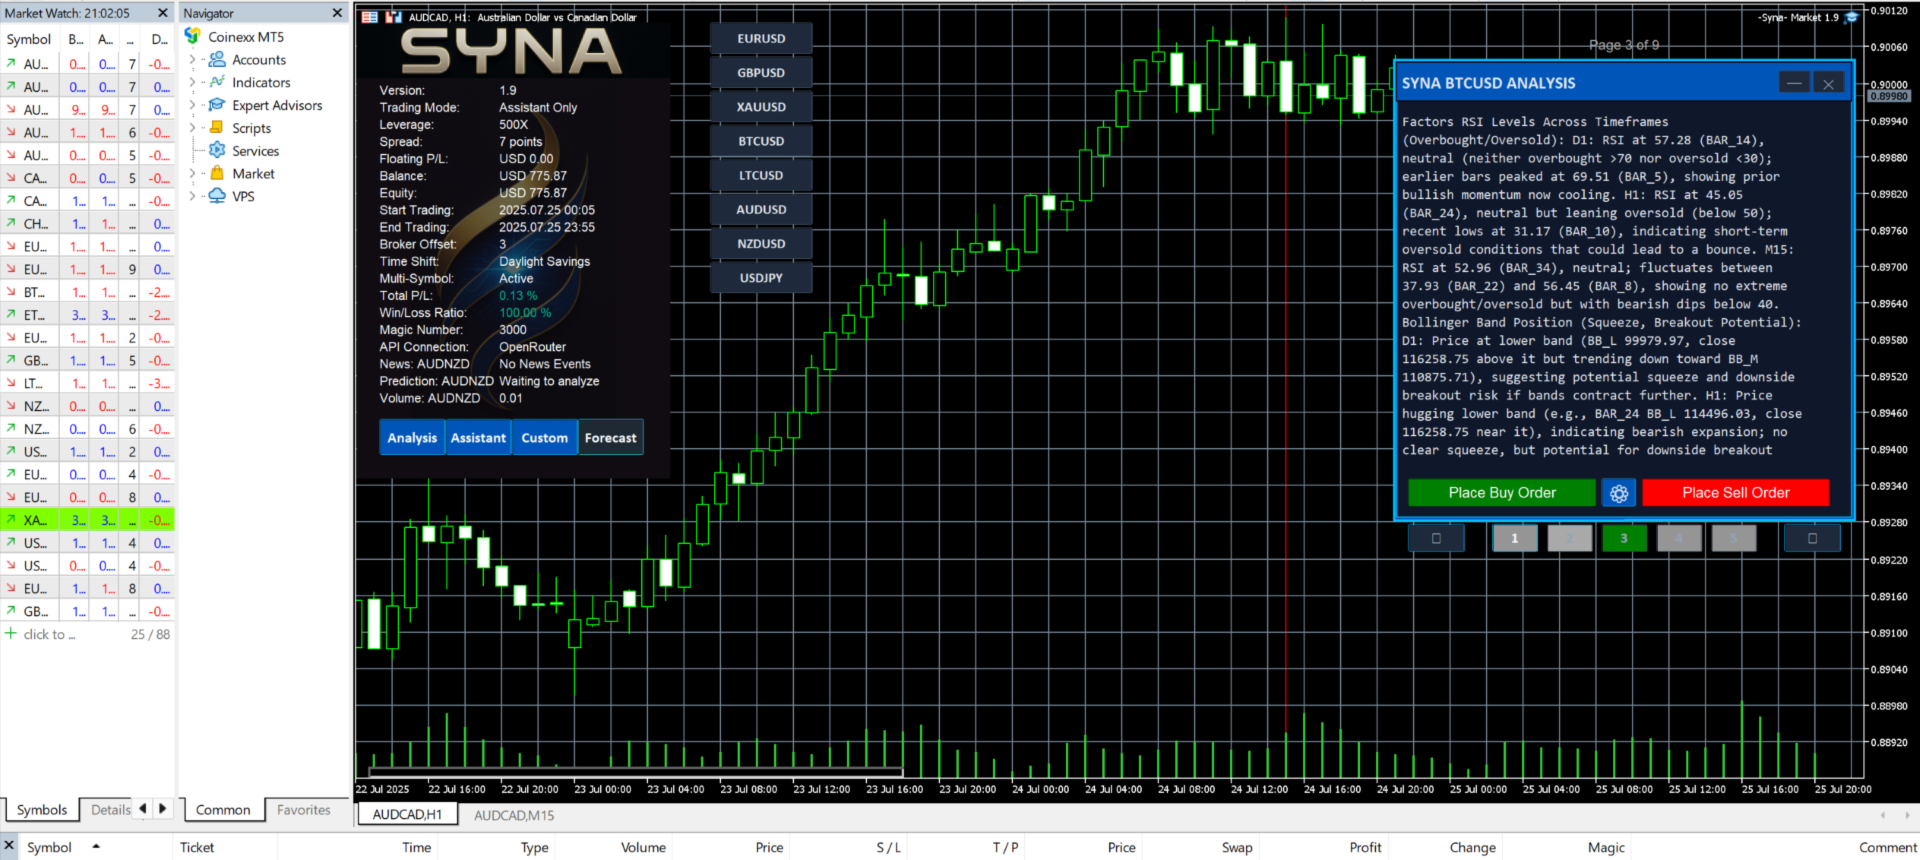
Task: Click the Place Sell Order button
Action: click(1735, 493)
